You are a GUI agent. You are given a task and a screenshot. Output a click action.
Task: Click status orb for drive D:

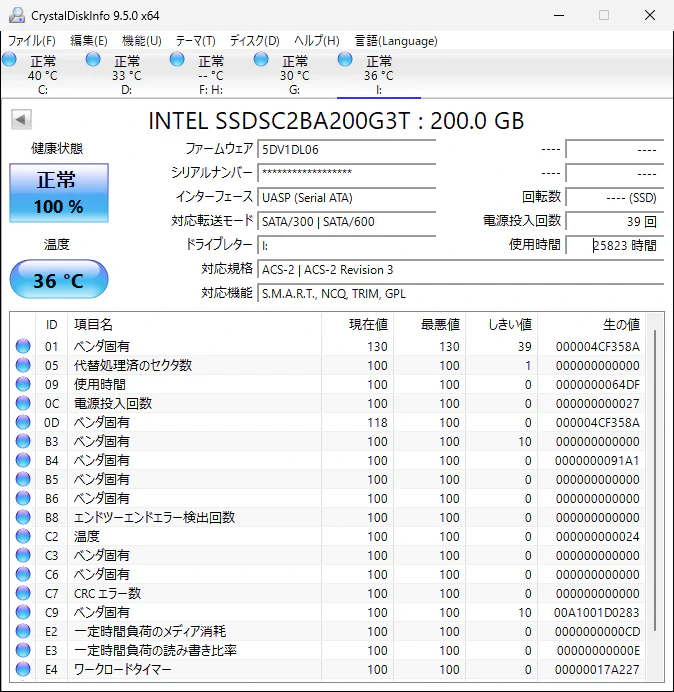(93, 59)
